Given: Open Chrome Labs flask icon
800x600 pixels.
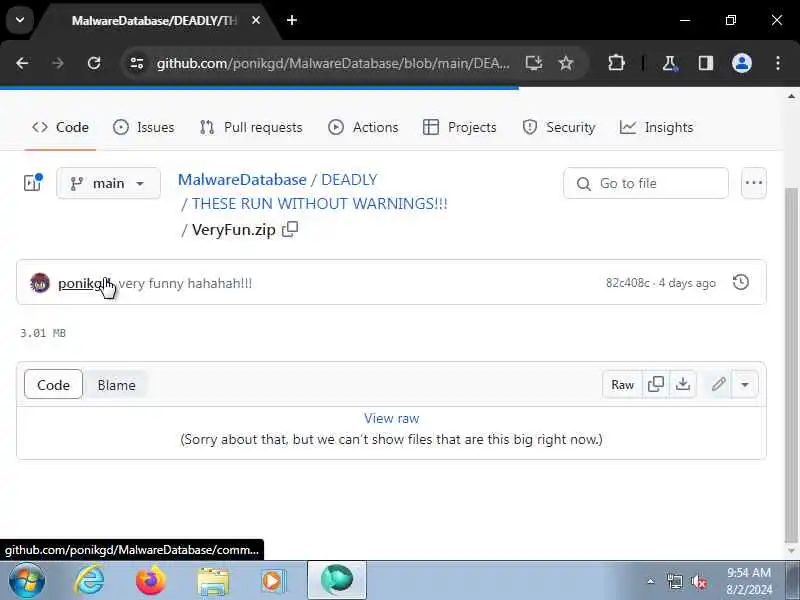Looking at the screenshot, I should click(x=669, y=63).
